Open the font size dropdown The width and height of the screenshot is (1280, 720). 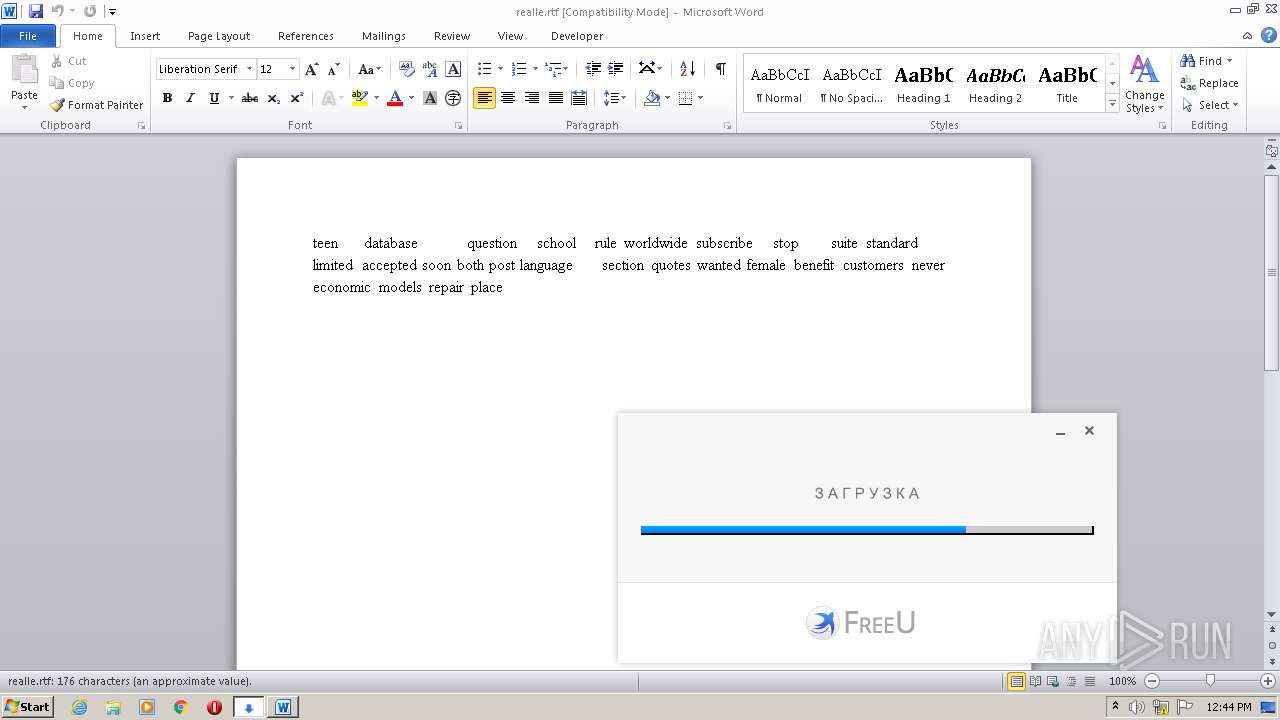point(292,69)
